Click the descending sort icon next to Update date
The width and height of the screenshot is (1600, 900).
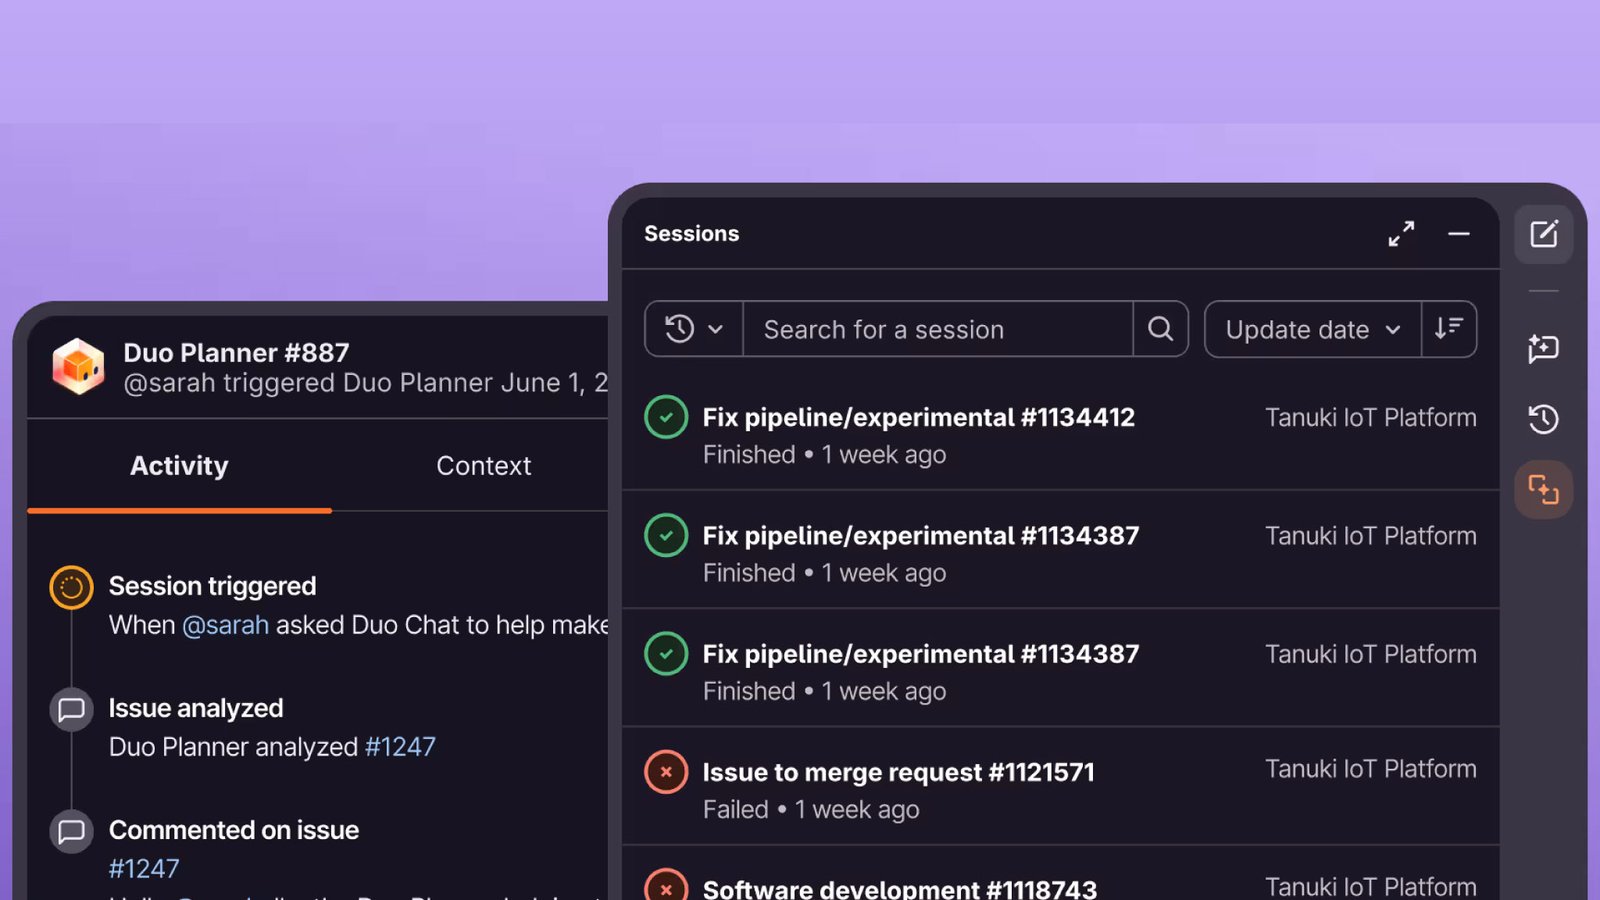click(x=1448, y=329)
